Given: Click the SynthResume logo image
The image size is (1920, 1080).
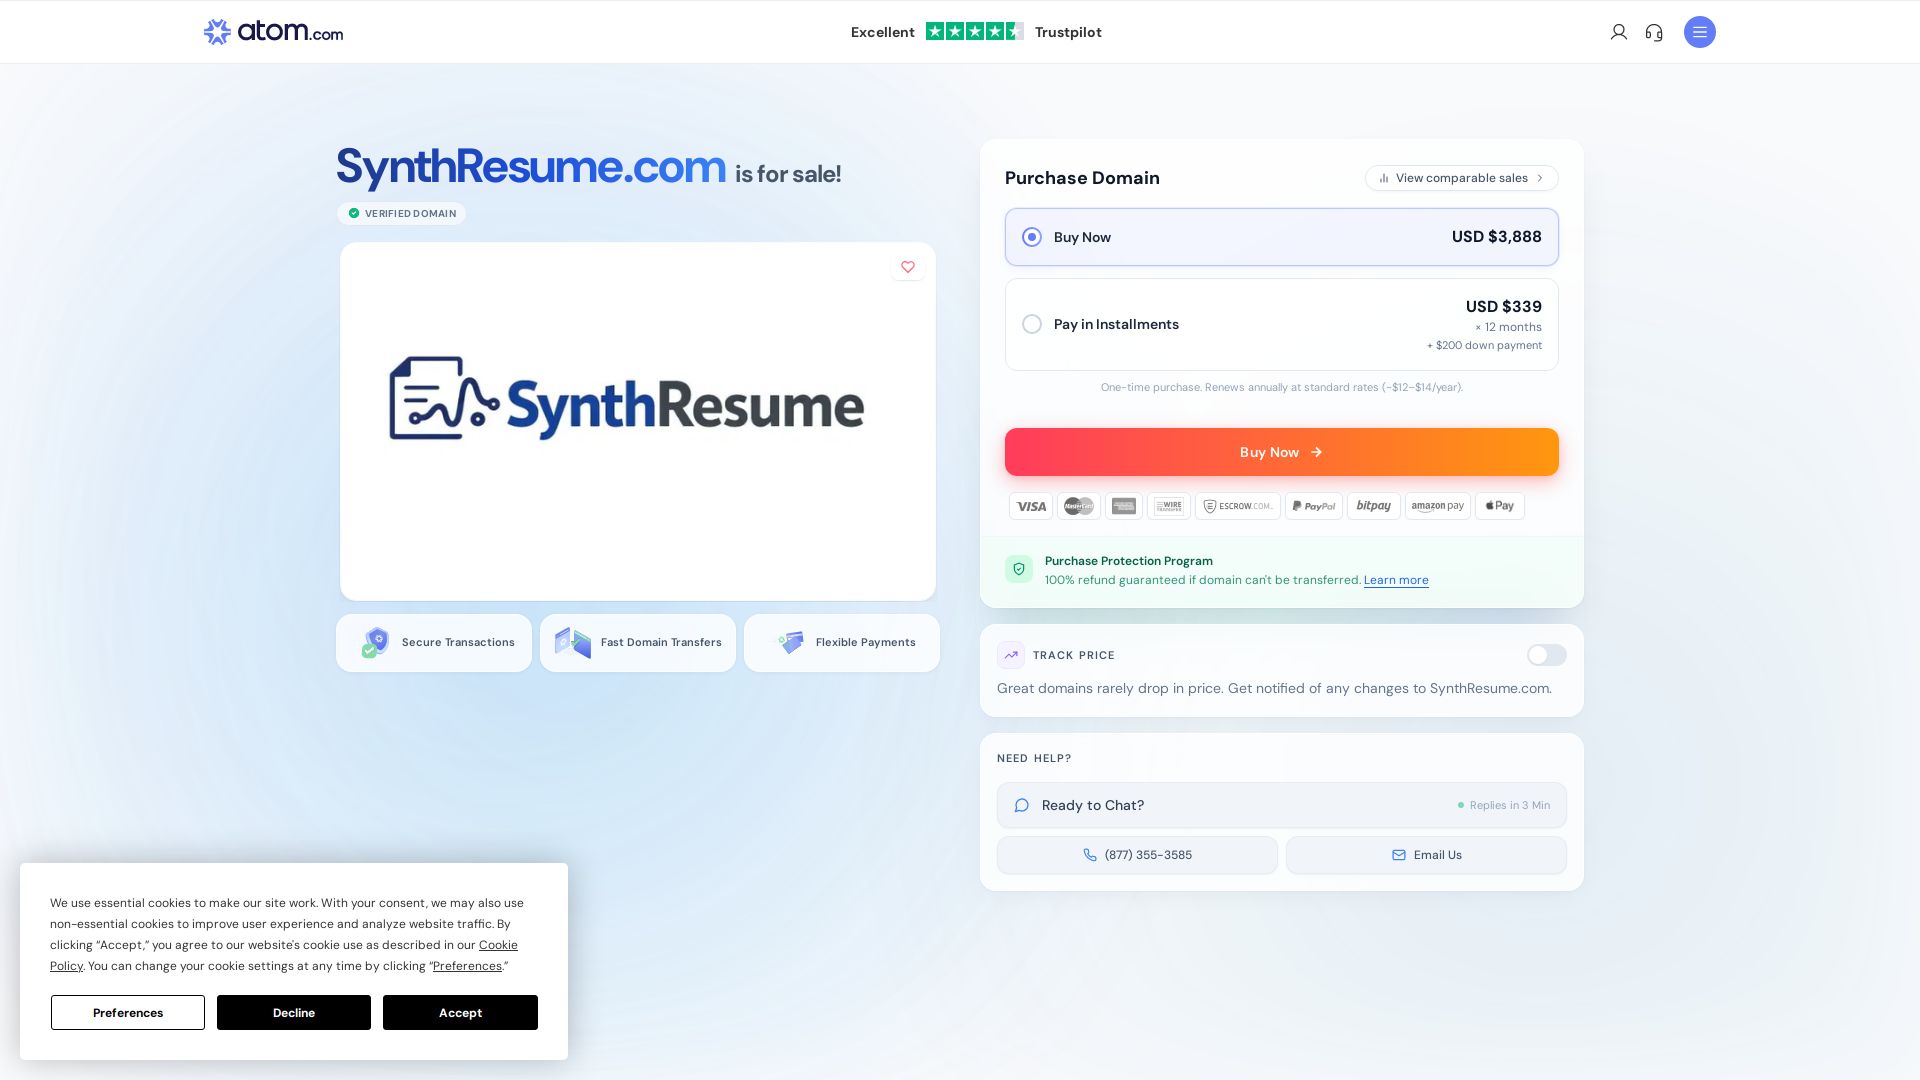Looking at the screenshot, I should pyautogui.click(x=627, y=400).
